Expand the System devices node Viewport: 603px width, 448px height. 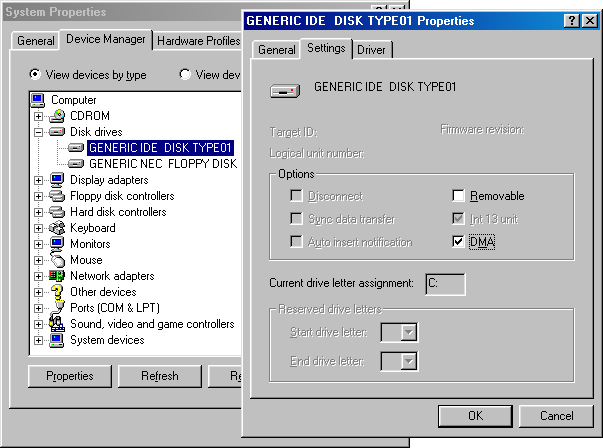coord(38,340)
